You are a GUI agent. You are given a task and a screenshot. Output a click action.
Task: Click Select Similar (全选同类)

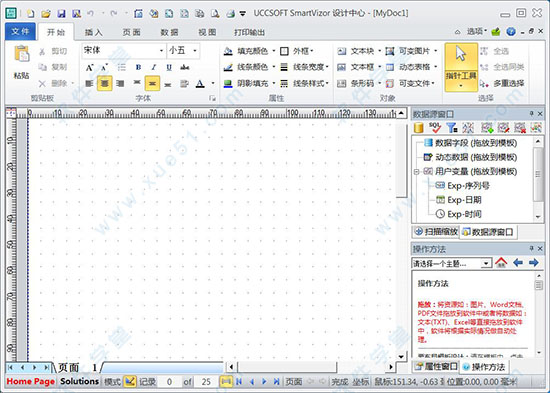click(502, 67)
